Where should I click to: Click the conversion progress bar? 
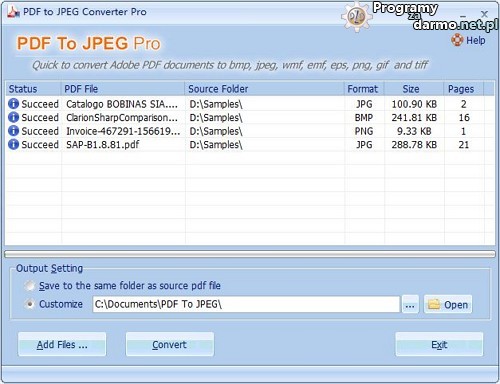pos(250,254)
